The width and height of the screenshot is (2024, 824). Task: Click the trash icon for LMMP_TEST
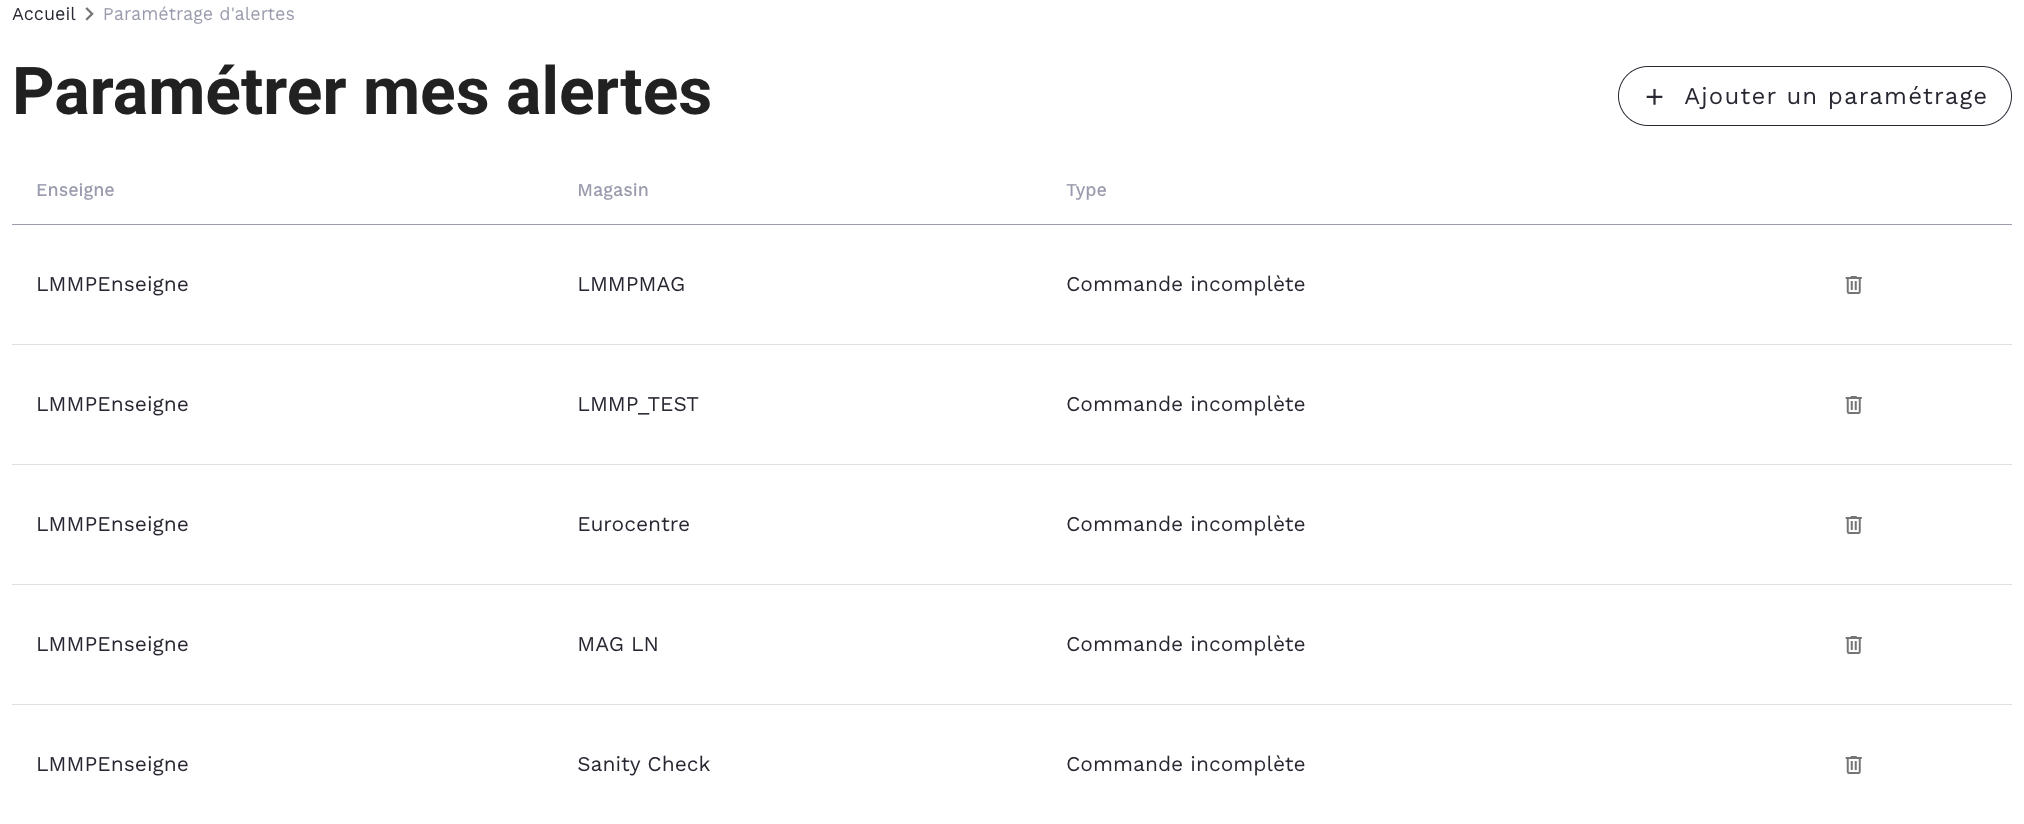(1853, 405)
